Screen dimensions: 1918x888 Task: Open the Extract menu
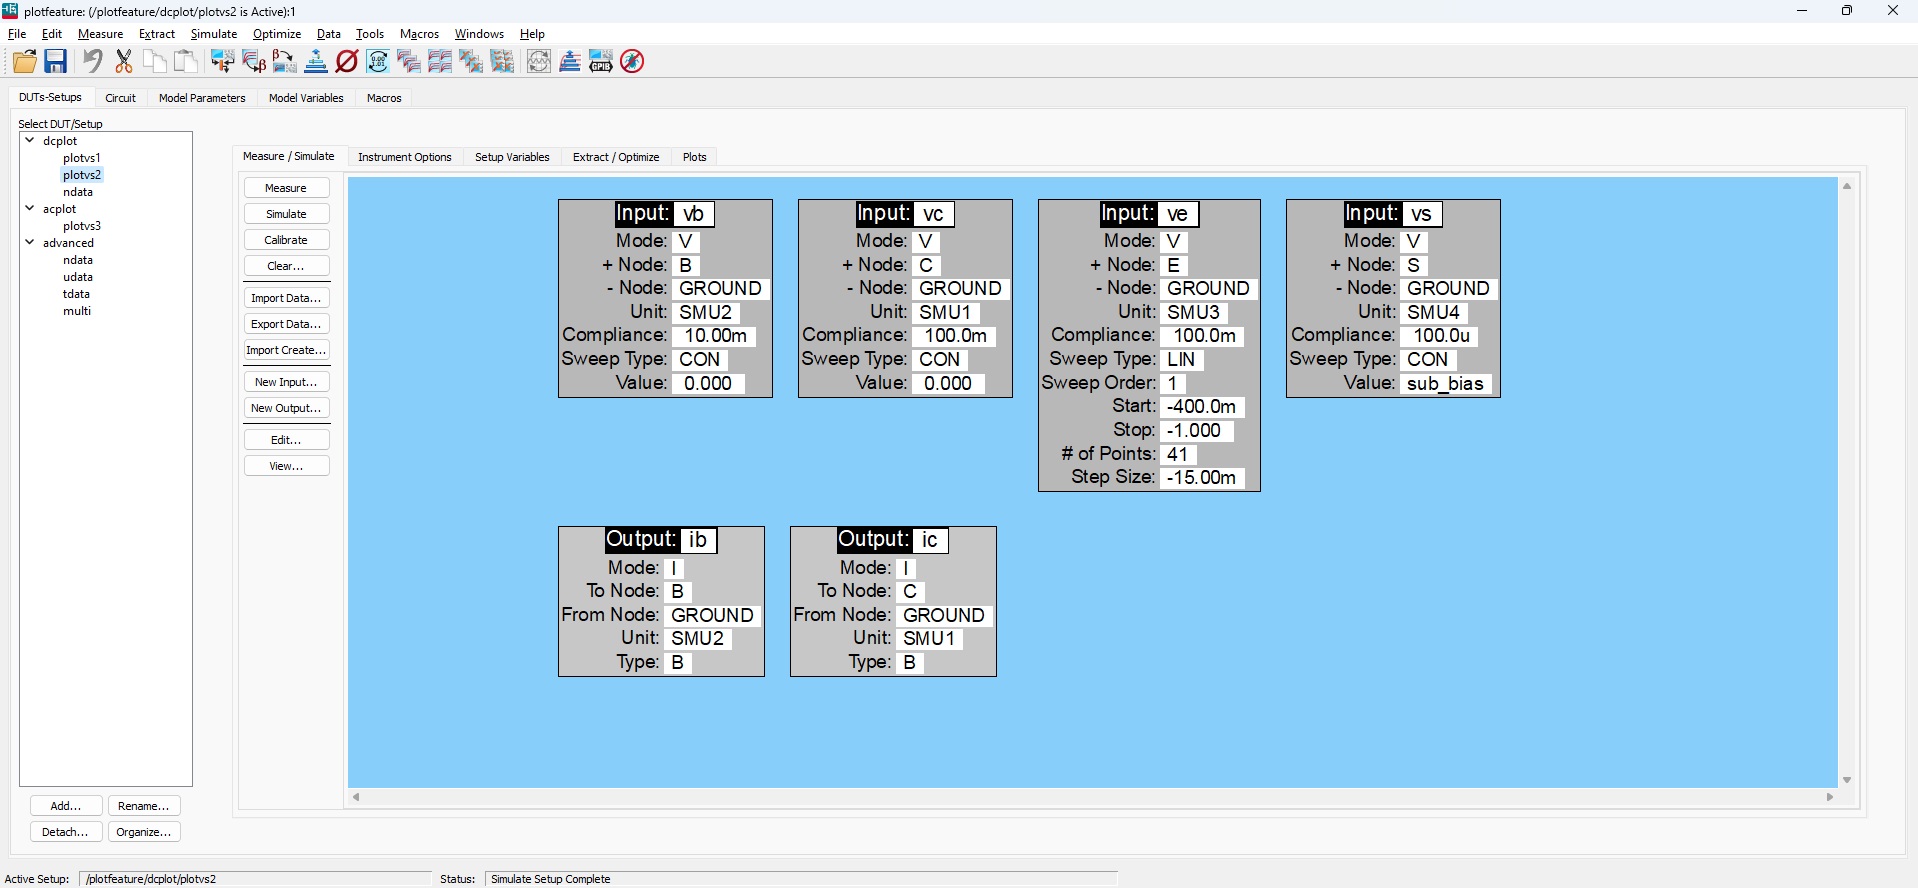(x=157, y=34)
